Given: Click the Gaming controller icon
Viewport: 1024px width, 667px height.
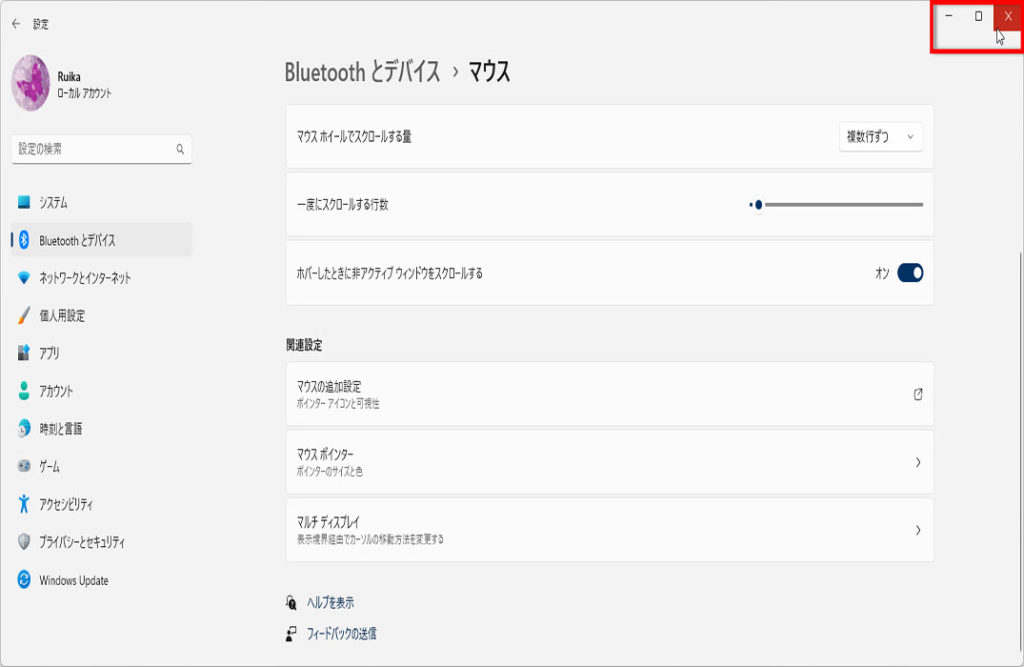Looking at the screenshot, I should pyautogui.click(x=24, y=466).
